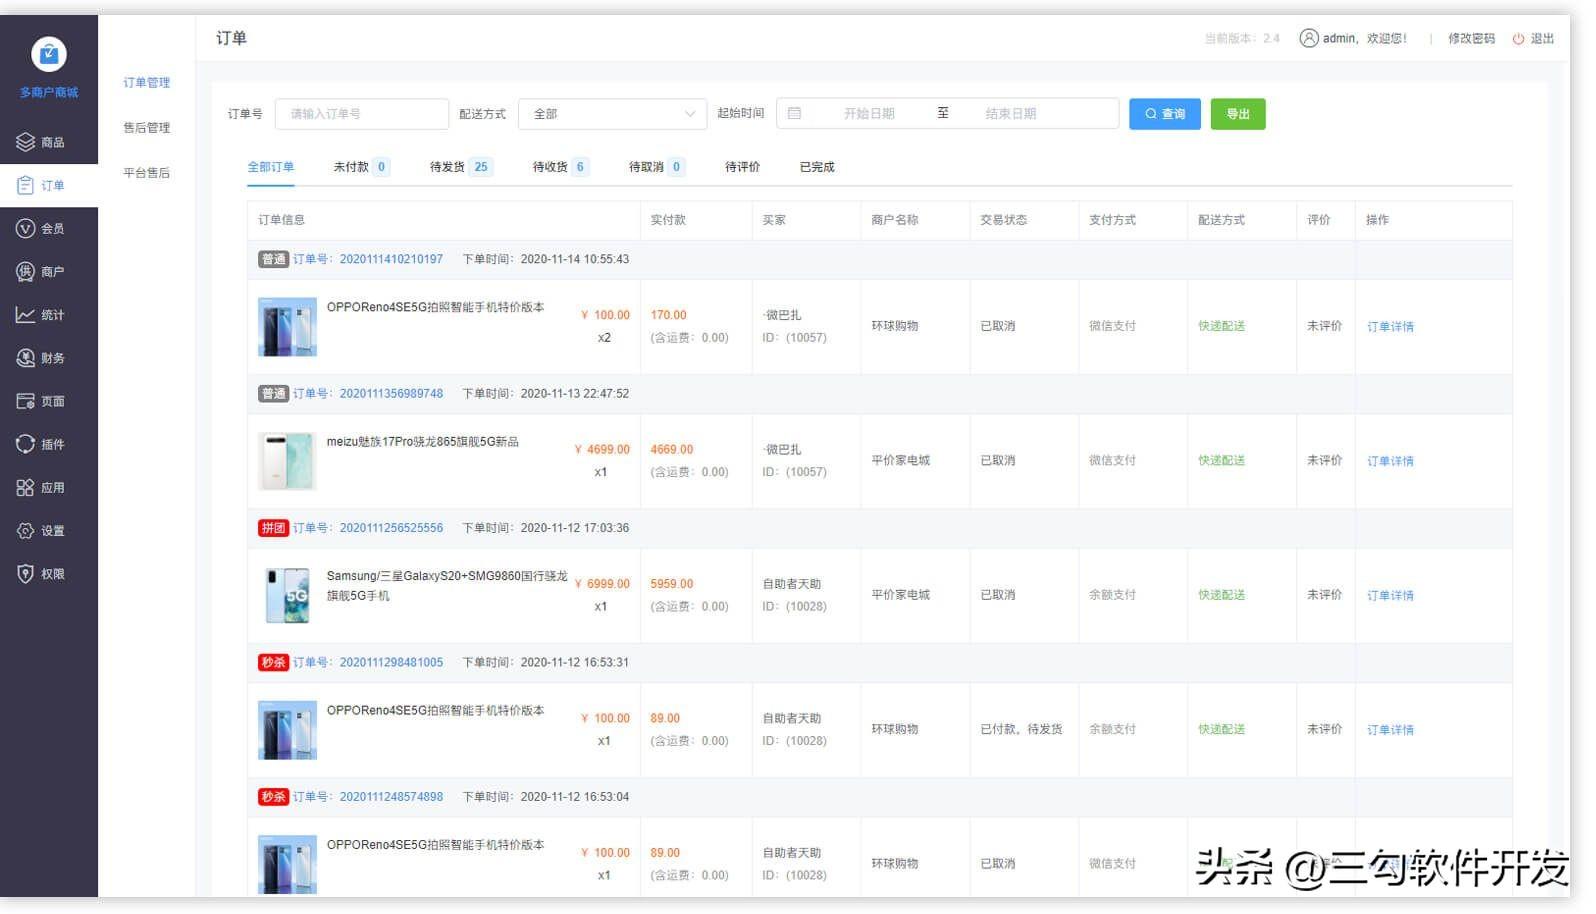
Task: Open the 插件 plugins sidebar icon
Action: click(26, 444)
